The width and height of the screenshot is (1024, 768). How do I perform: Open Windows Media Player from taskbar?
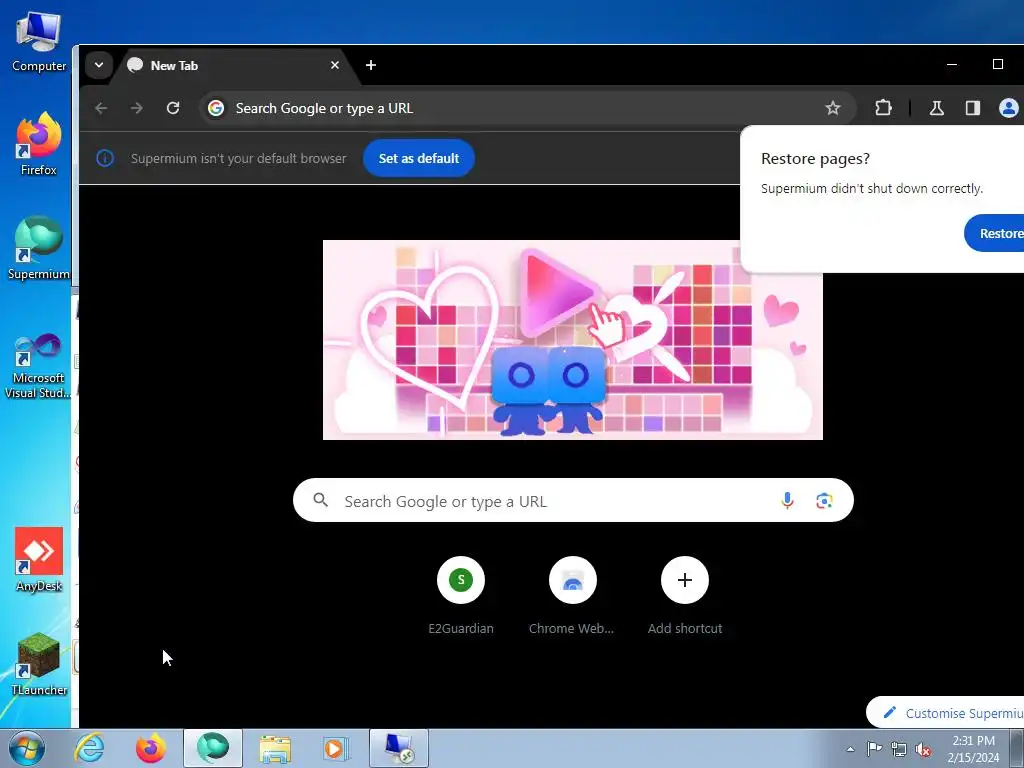336,748
